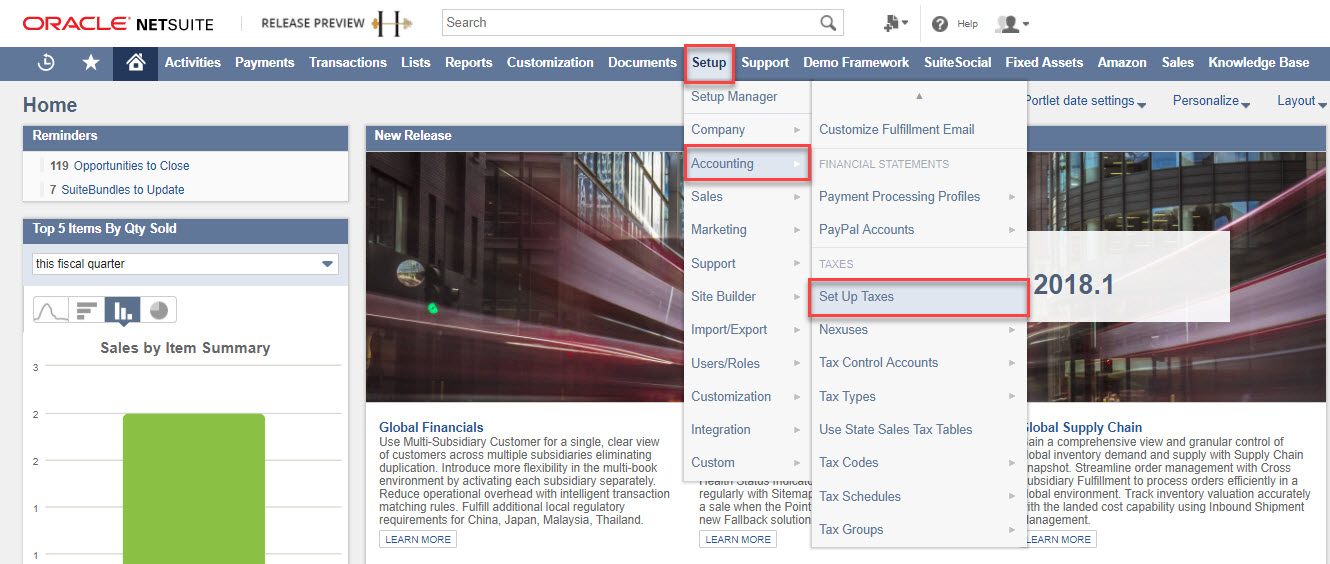The image size is (1330, 564).
Task: Open the user profile icon menu
Action: pyautogui.click(x=1011, y=23)
